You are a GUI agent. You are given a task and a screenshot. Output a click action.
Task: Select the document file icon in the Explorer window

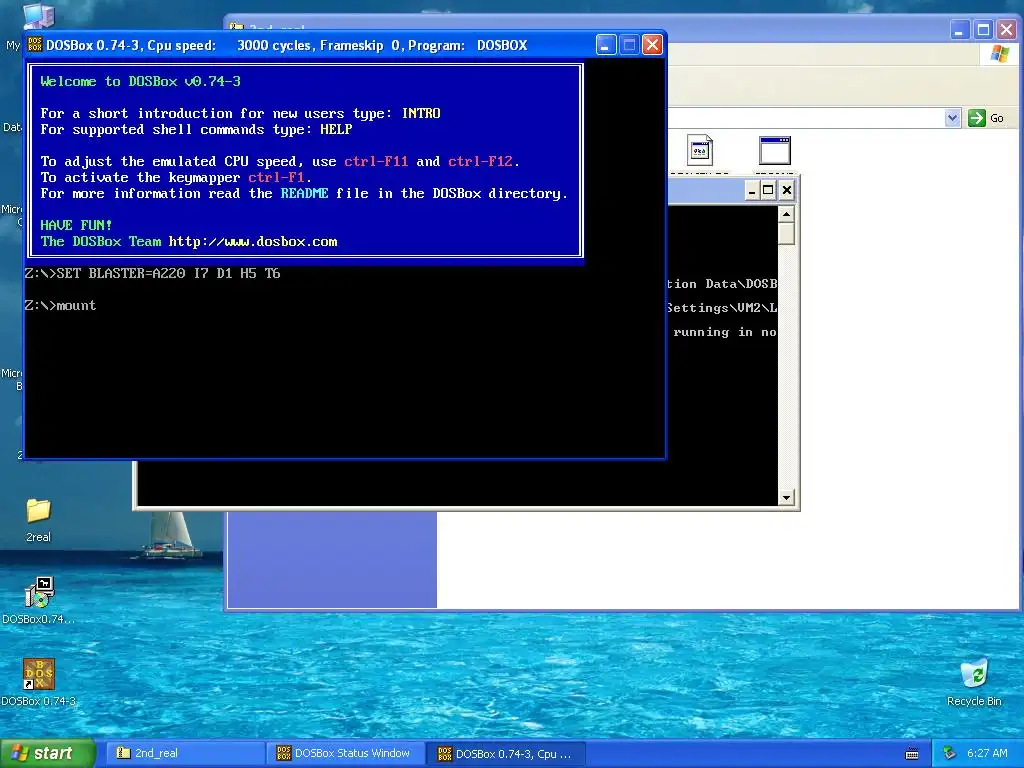click(699, 150)
